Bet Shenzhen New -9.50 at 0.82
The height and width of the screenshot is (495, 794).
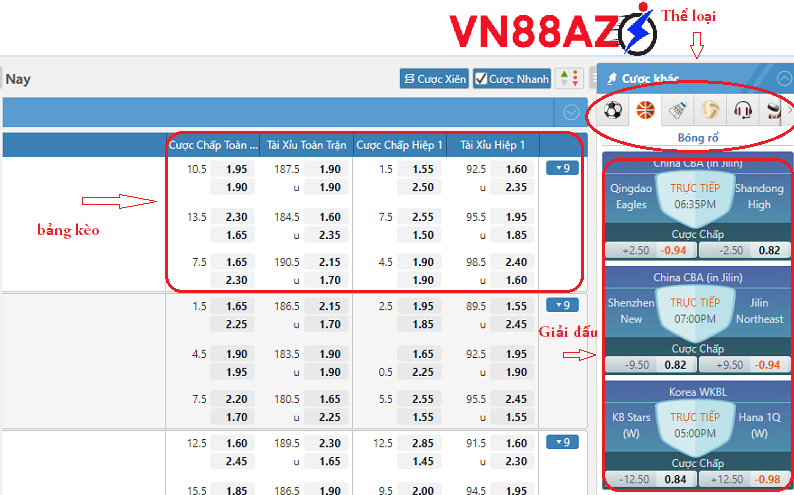[651, 365]
